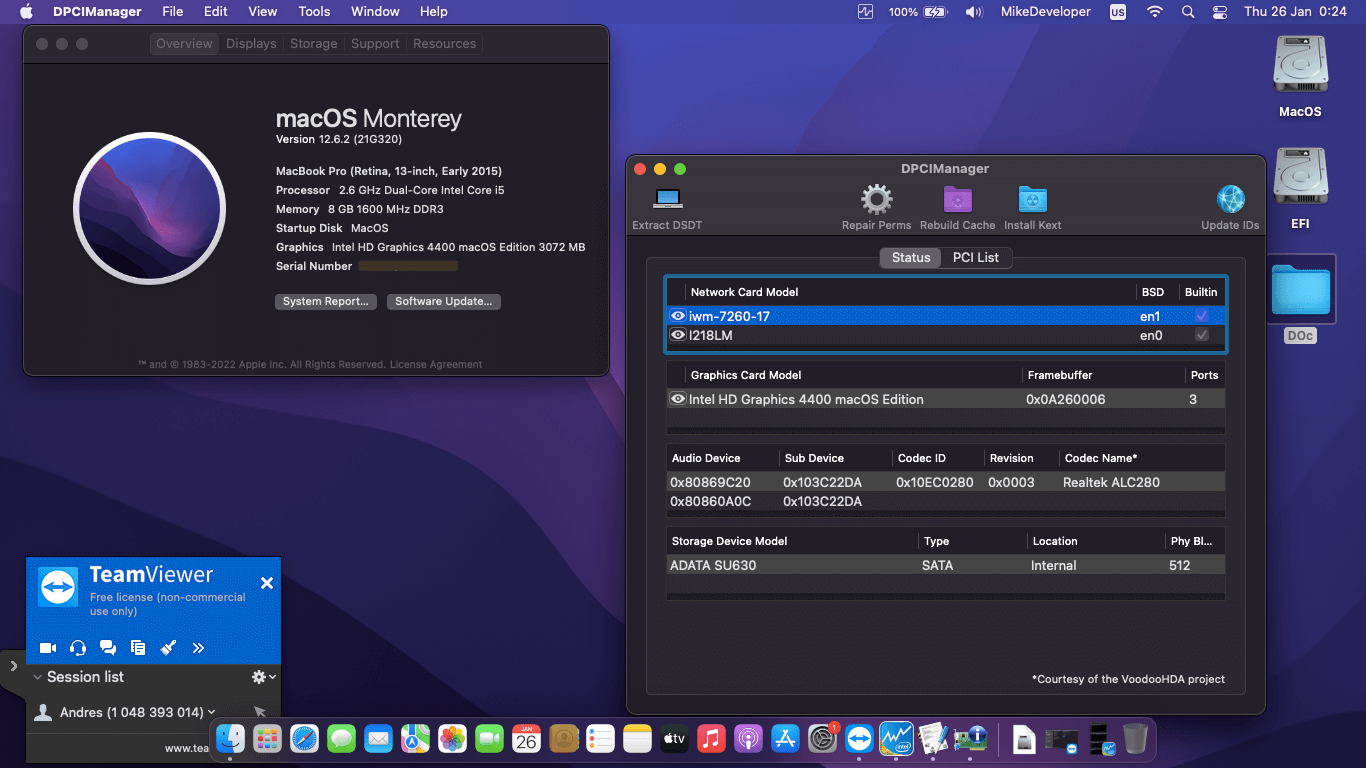Click the Repair Perms gear icon
The image size is (1366, 768).
pyautogui.click(x=877, y=199)
